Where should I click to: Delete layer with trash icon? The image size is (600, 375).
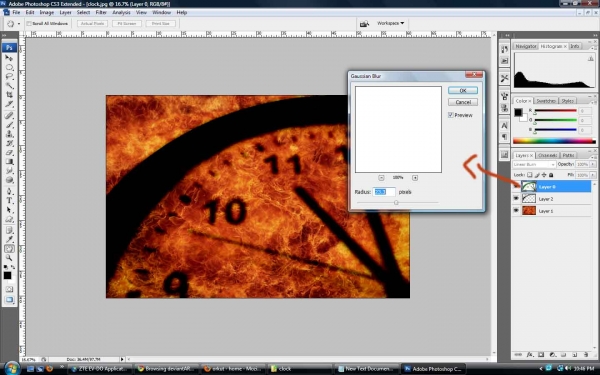586,355
